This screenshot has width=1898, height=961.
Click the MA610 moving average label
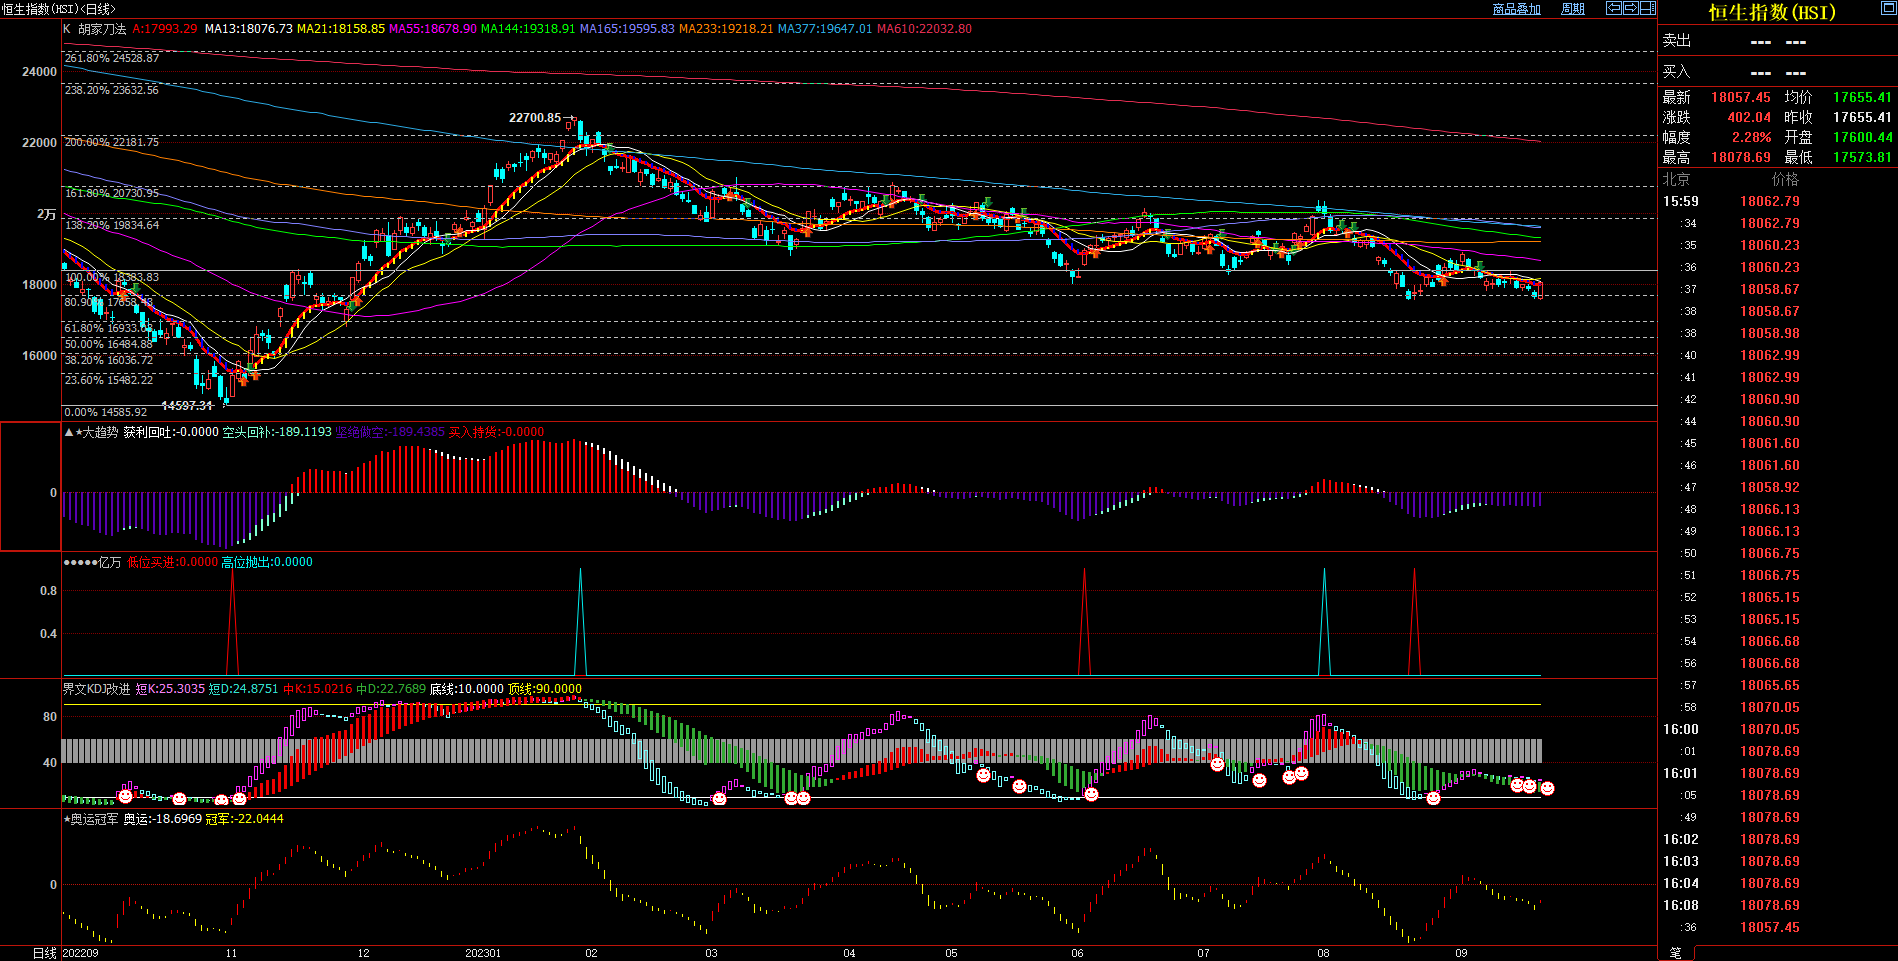pos(923,29)
